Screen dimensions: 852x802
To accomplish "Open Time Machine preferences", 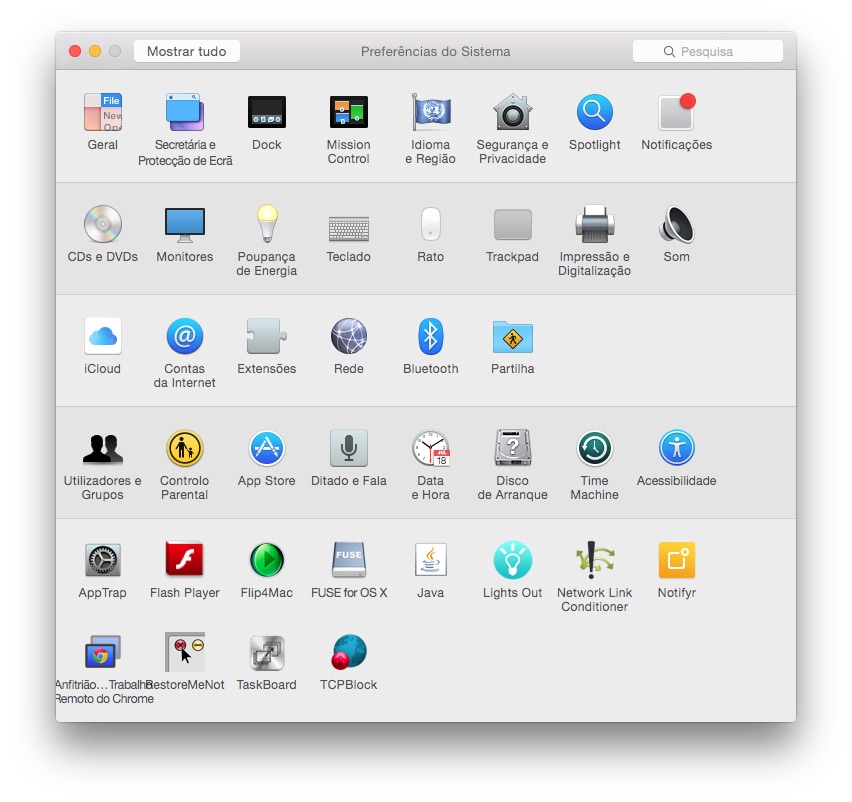I will (594, 448).
